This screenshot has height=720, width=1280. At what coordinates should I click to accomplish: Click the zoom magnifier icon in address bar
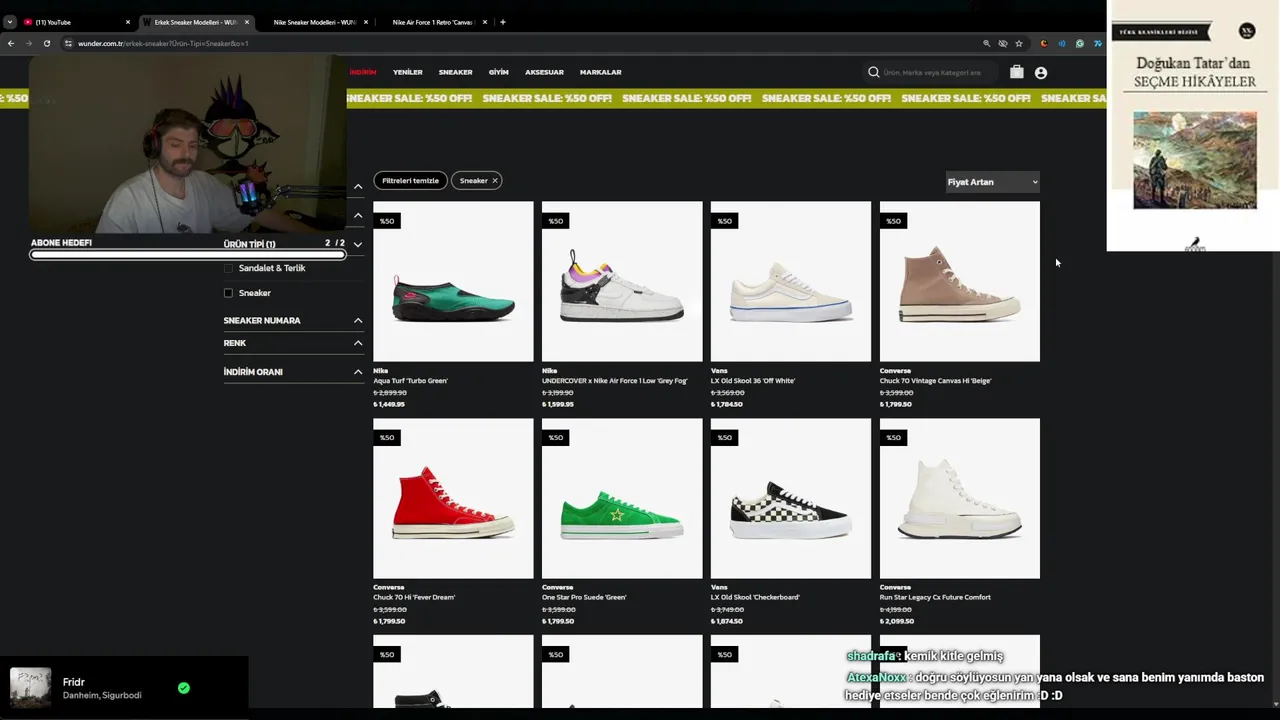point(986,43)
